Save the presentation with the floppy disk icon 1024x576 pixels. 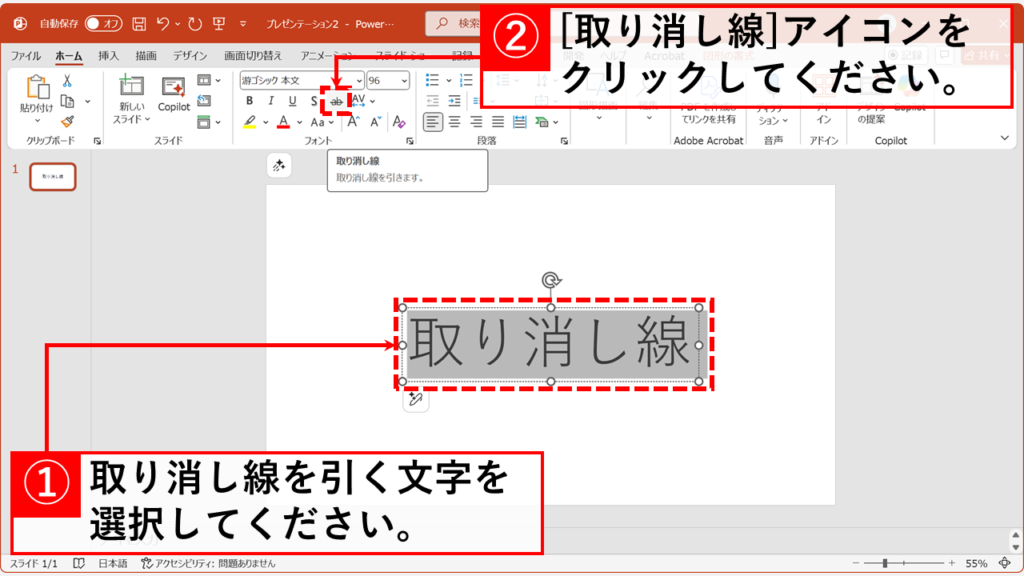(x=139, y=22)
